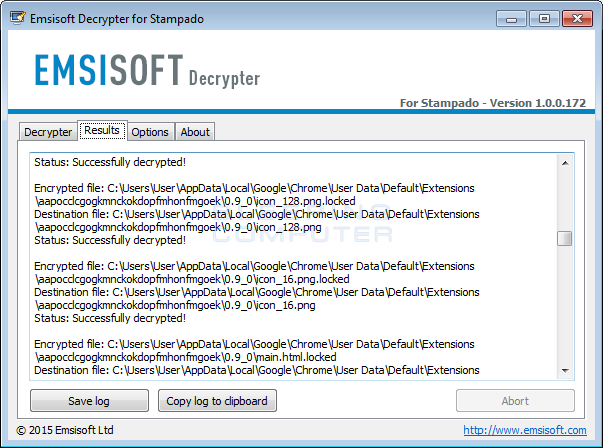Click the Save log button
This screenshot has width=603, height=448.
coord(89,401)
